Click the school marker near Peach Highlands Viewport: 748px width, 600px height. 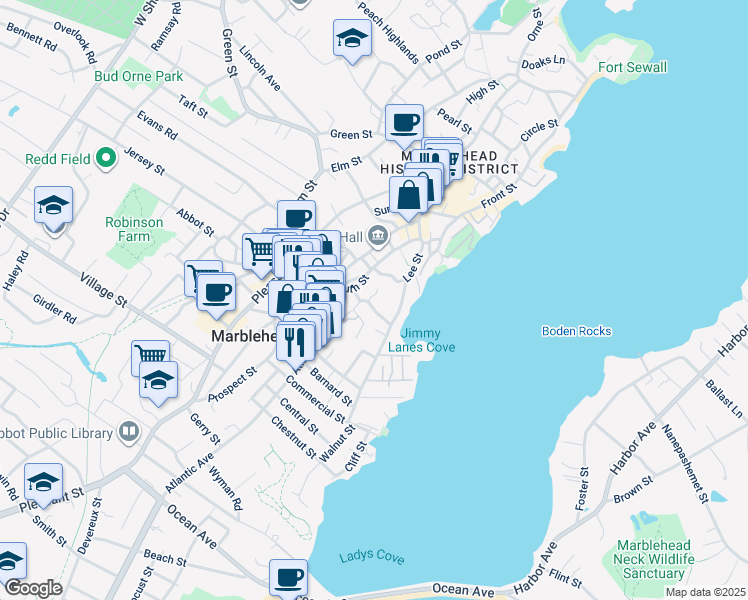pos(352,39)
